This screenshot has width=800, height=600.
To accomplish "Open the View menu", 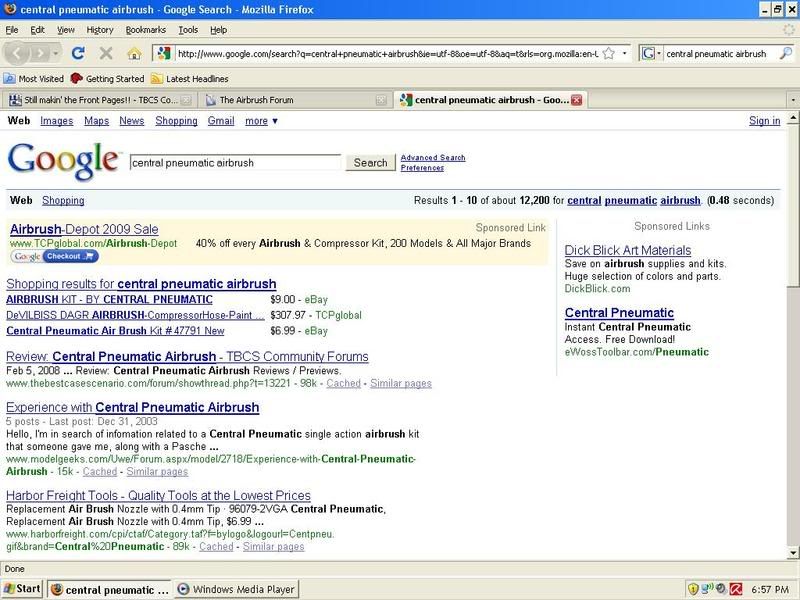I will point(66,30).
